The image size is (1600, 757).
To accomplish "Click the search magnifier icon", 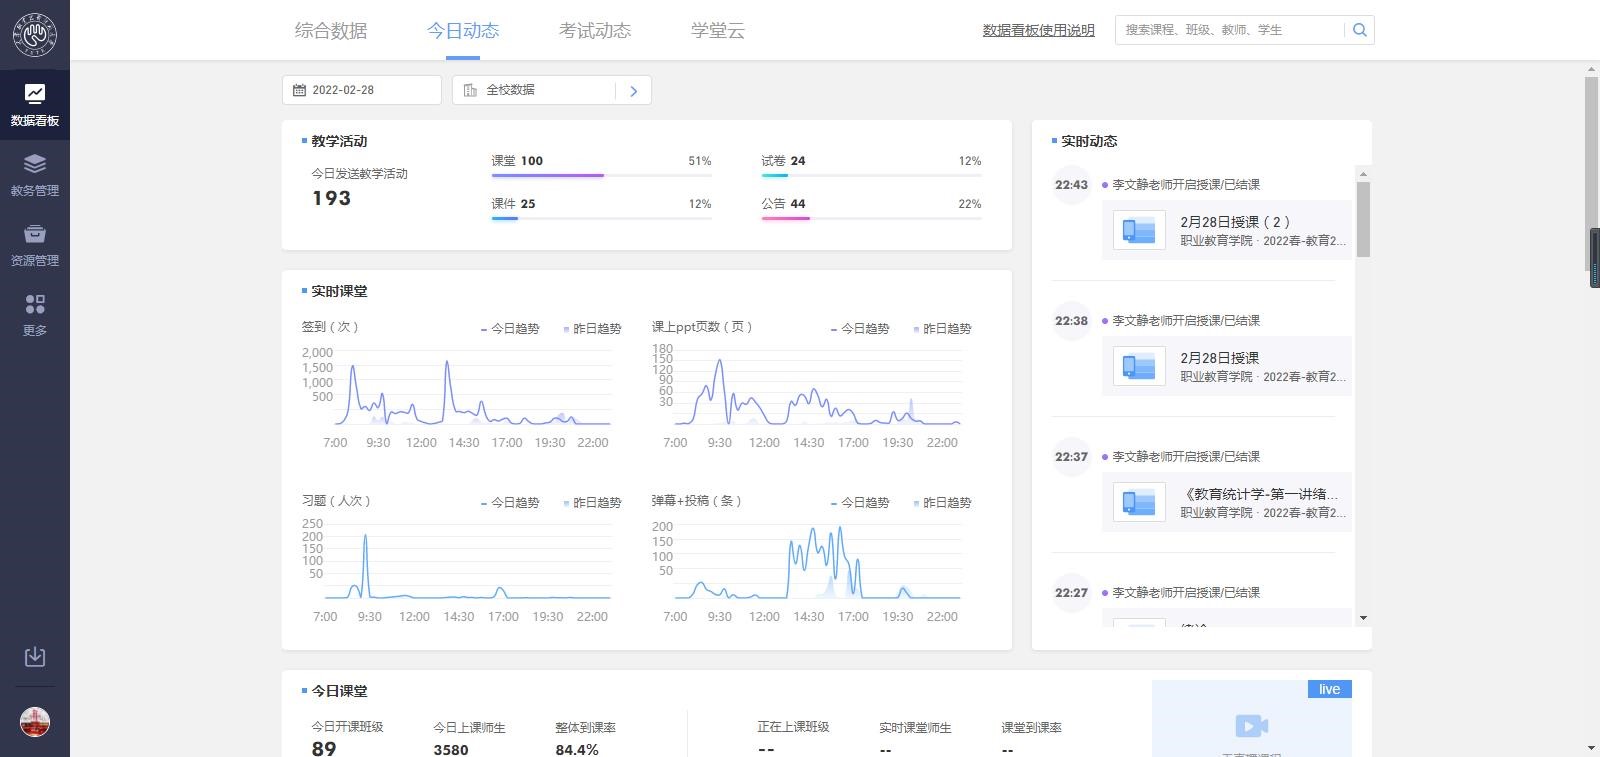I will tap(1359, 30).
